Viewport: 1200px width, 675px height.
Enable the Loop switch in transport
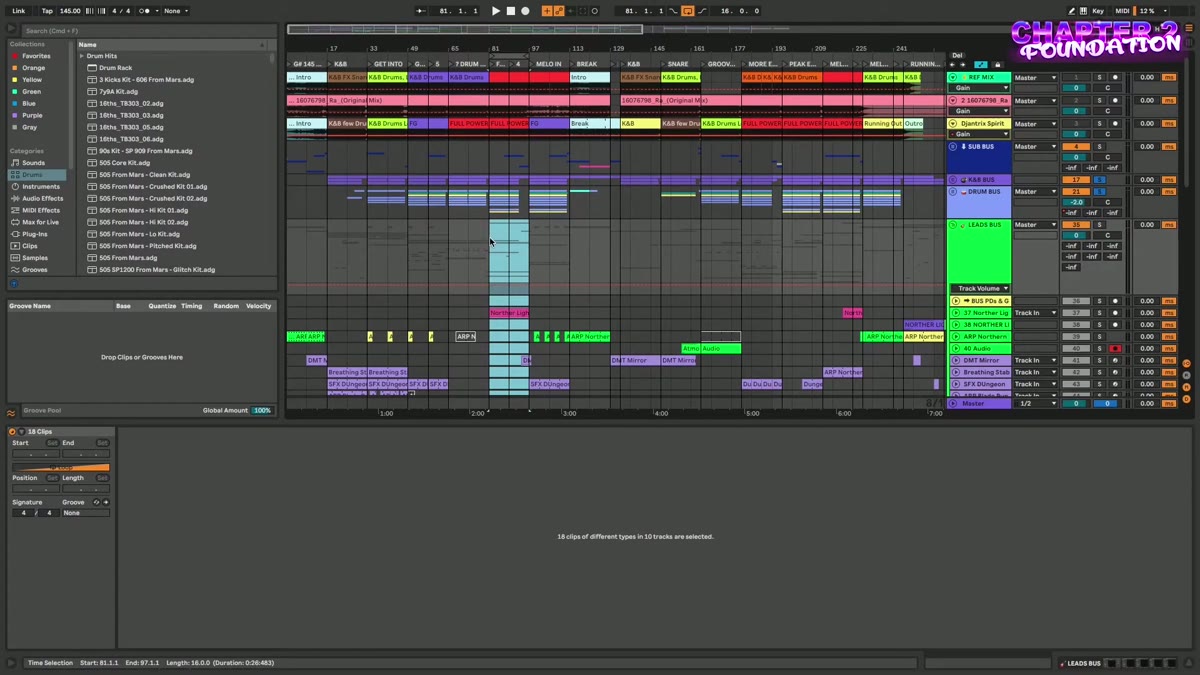[688, 11]
